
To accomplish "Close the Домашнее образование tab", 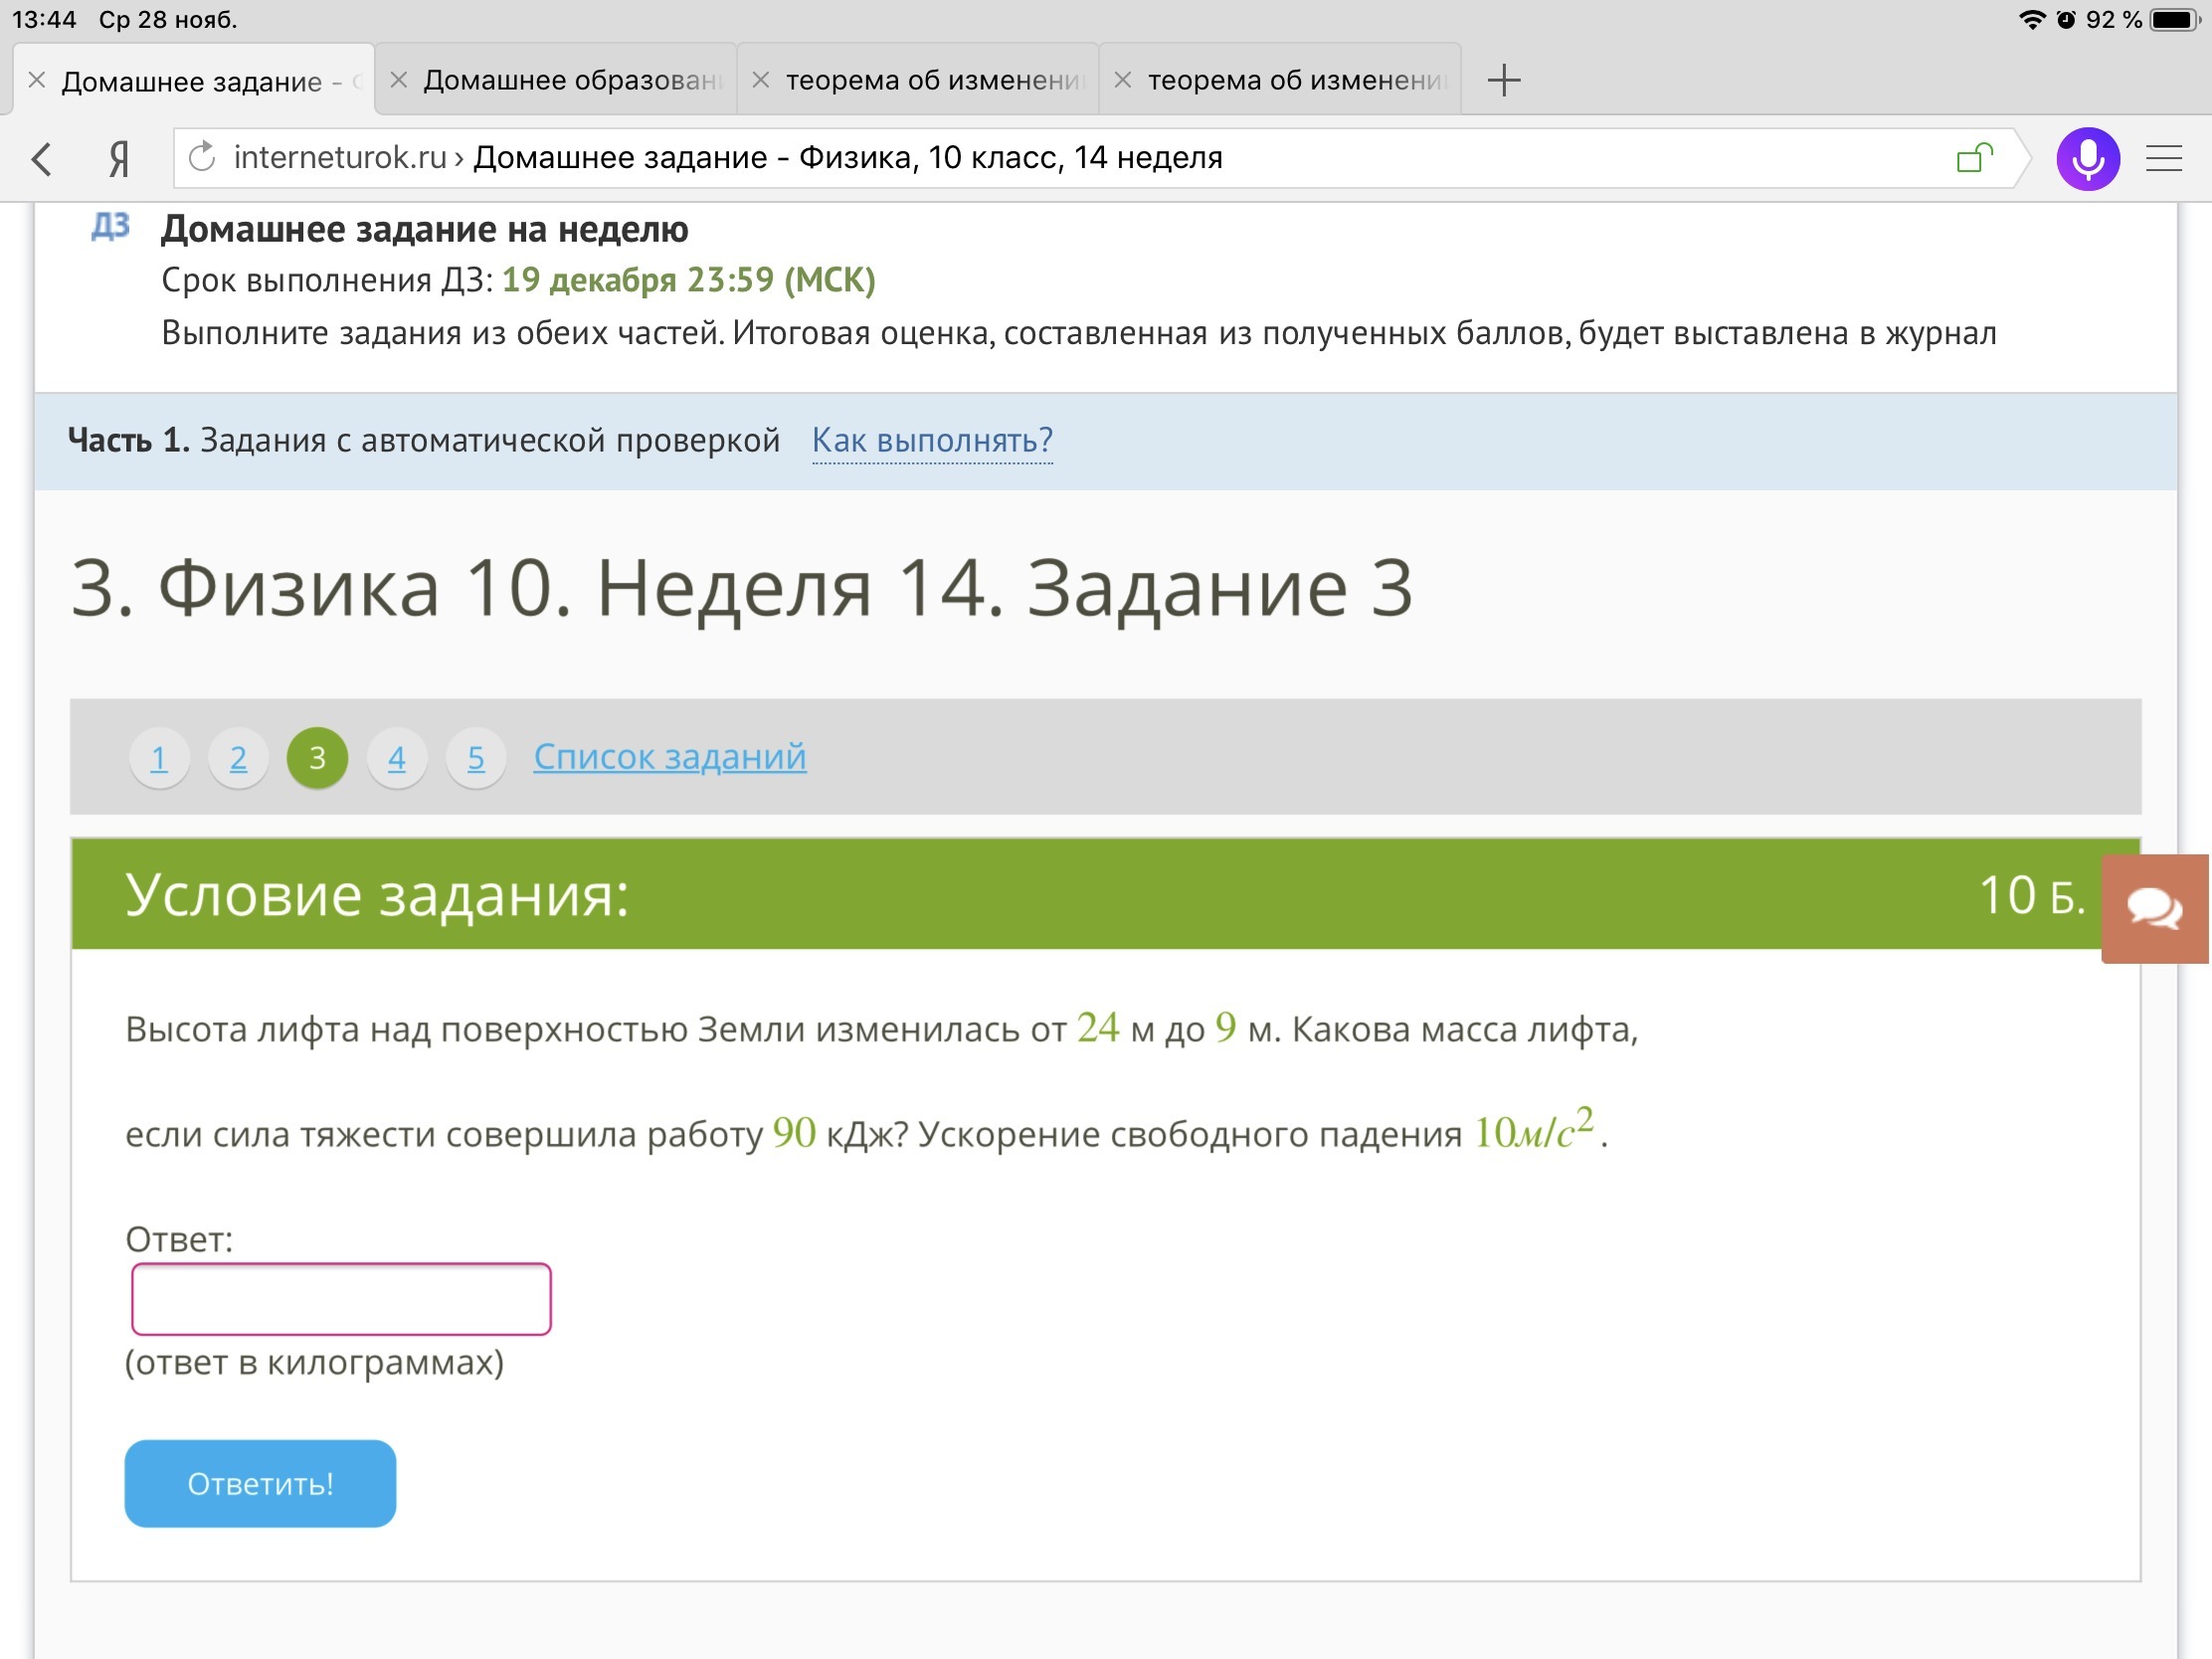I will [399, 80].
